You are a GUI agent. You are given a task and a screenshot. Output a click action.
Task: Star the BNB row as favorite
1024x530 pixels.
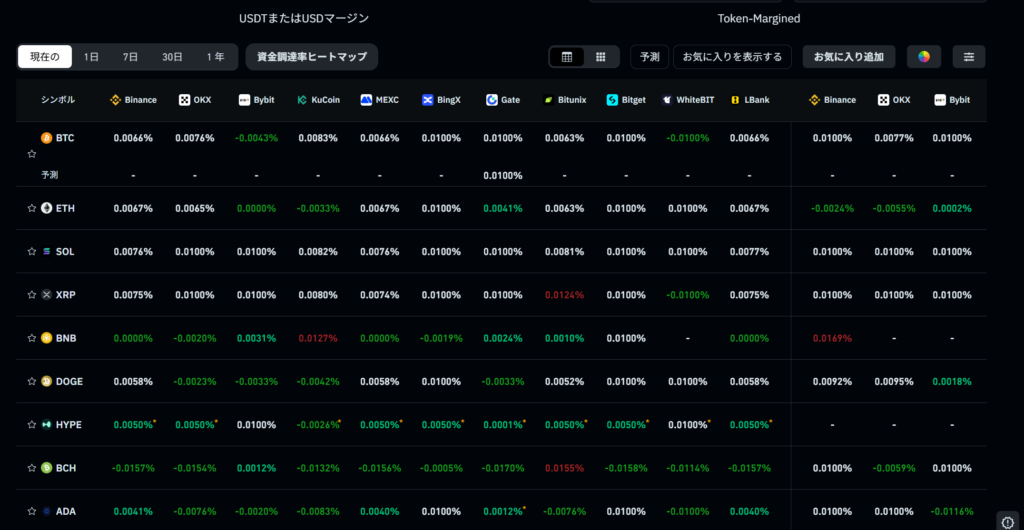(x=31, y=338)
